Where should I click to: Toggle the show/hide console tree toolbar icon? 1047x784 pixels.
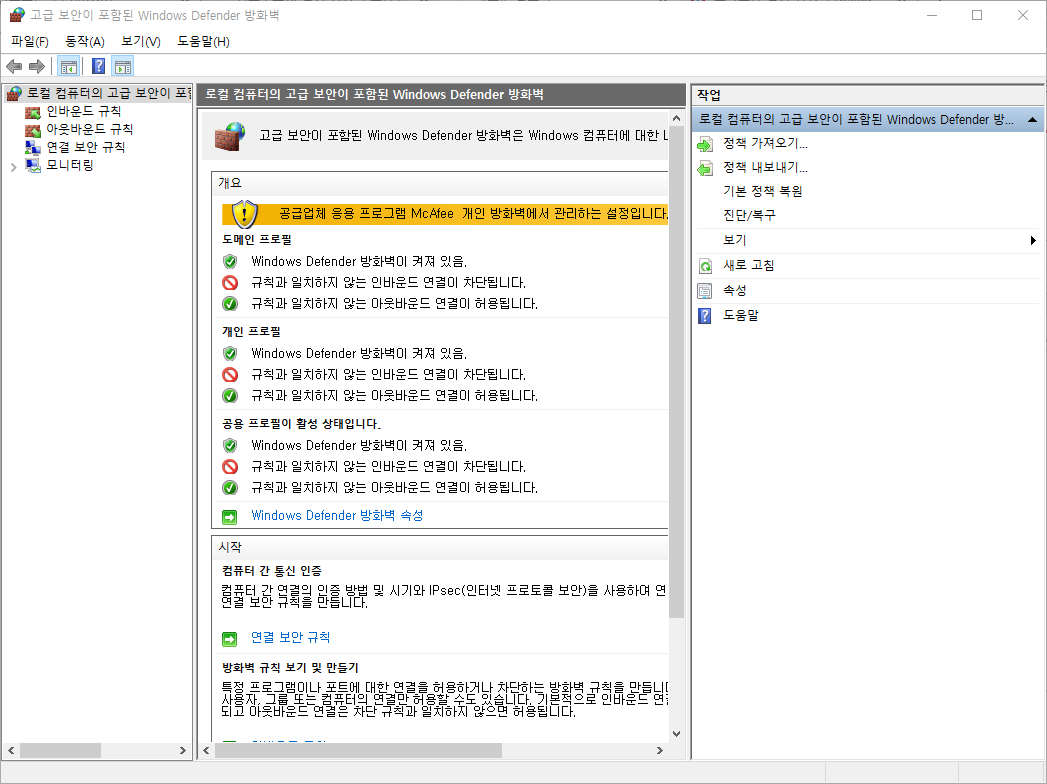point(68,66)
